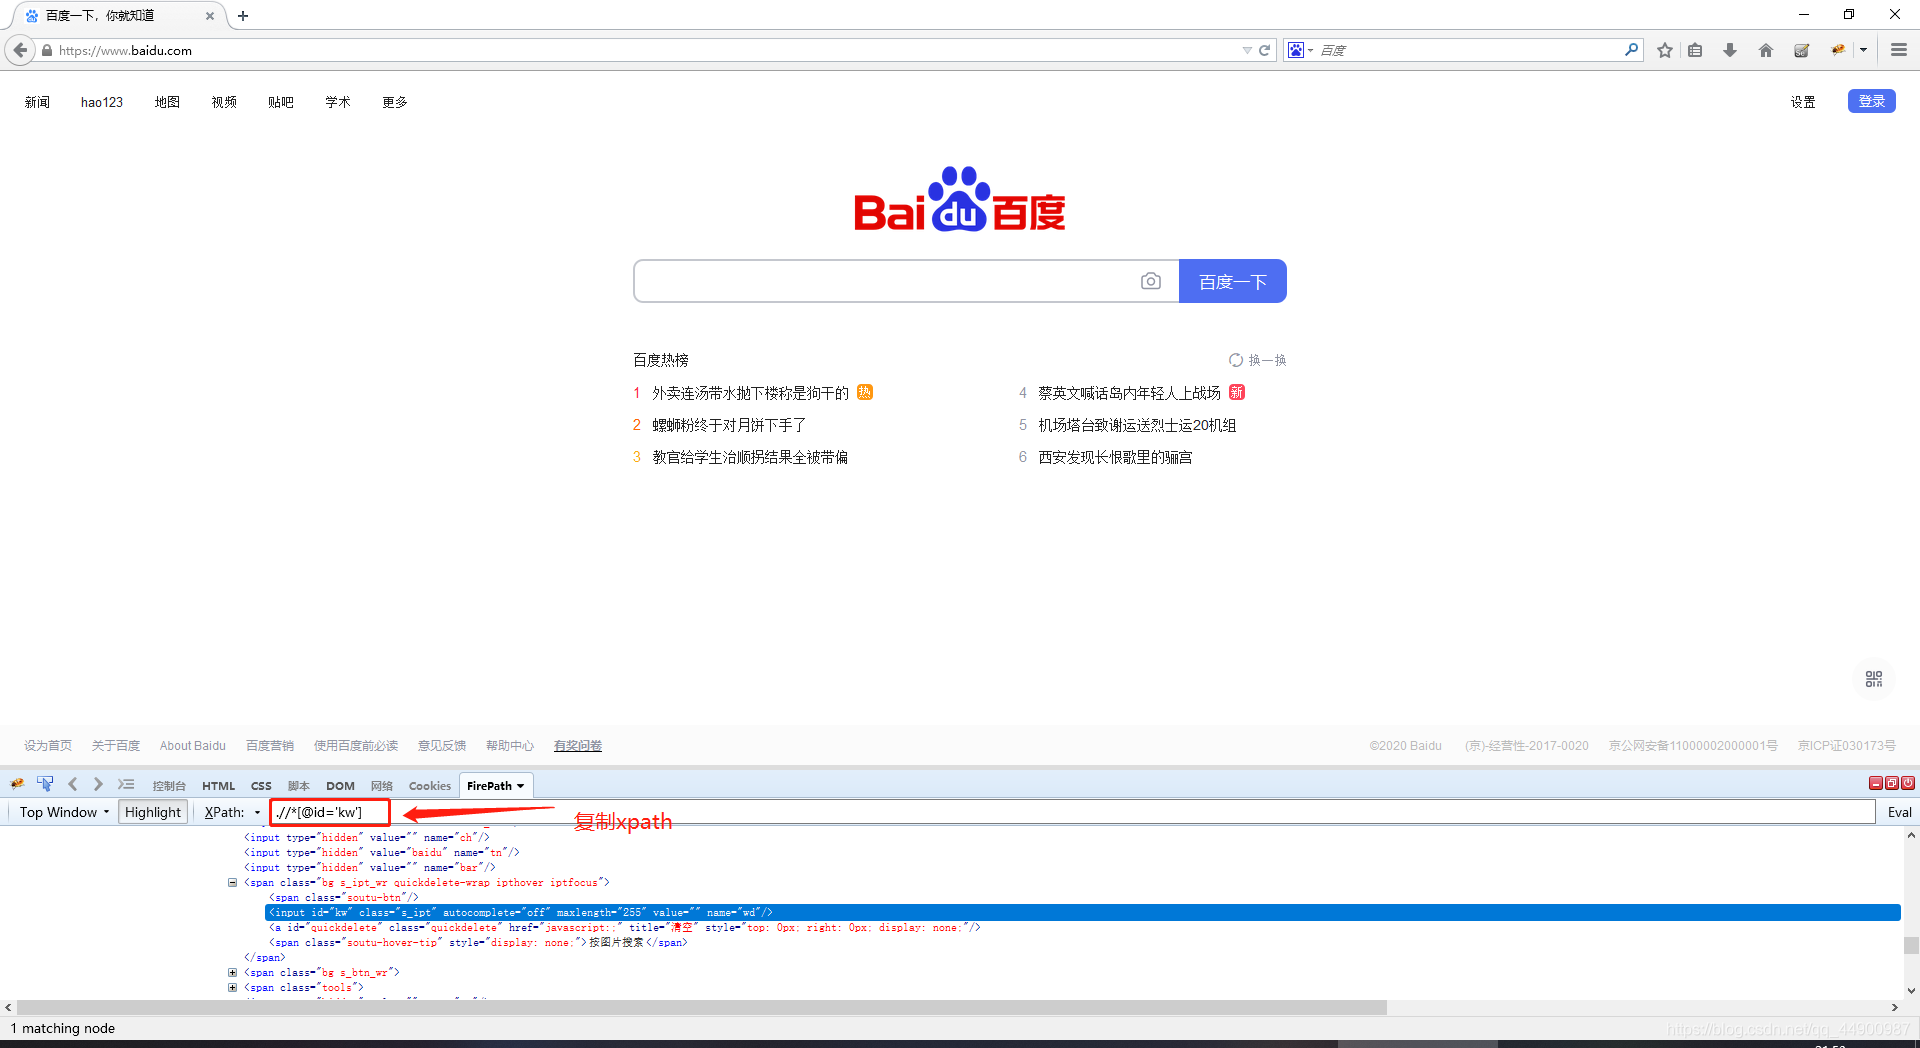The height and width of the screenshot is (1048, 1920).
Task: Open the Top Window dropdown
Action: [x=64, y=812]
